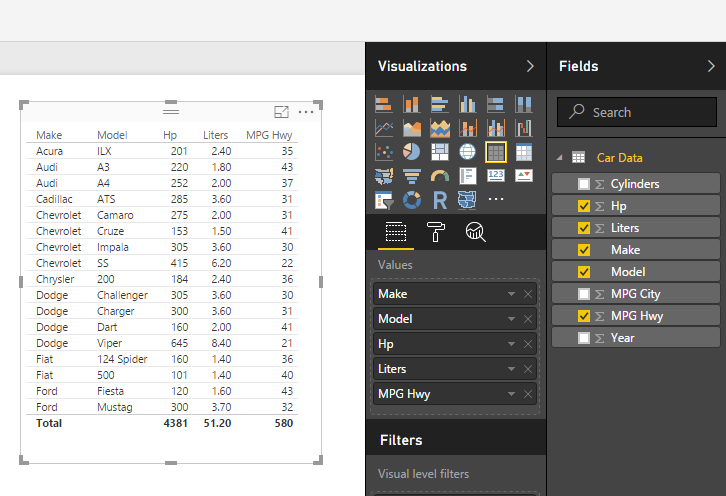Image resolution: width=726 pixels, height=496 pixels.
Task: Click the highlighted Table visualization icon
Action: (x=495, y=152)
